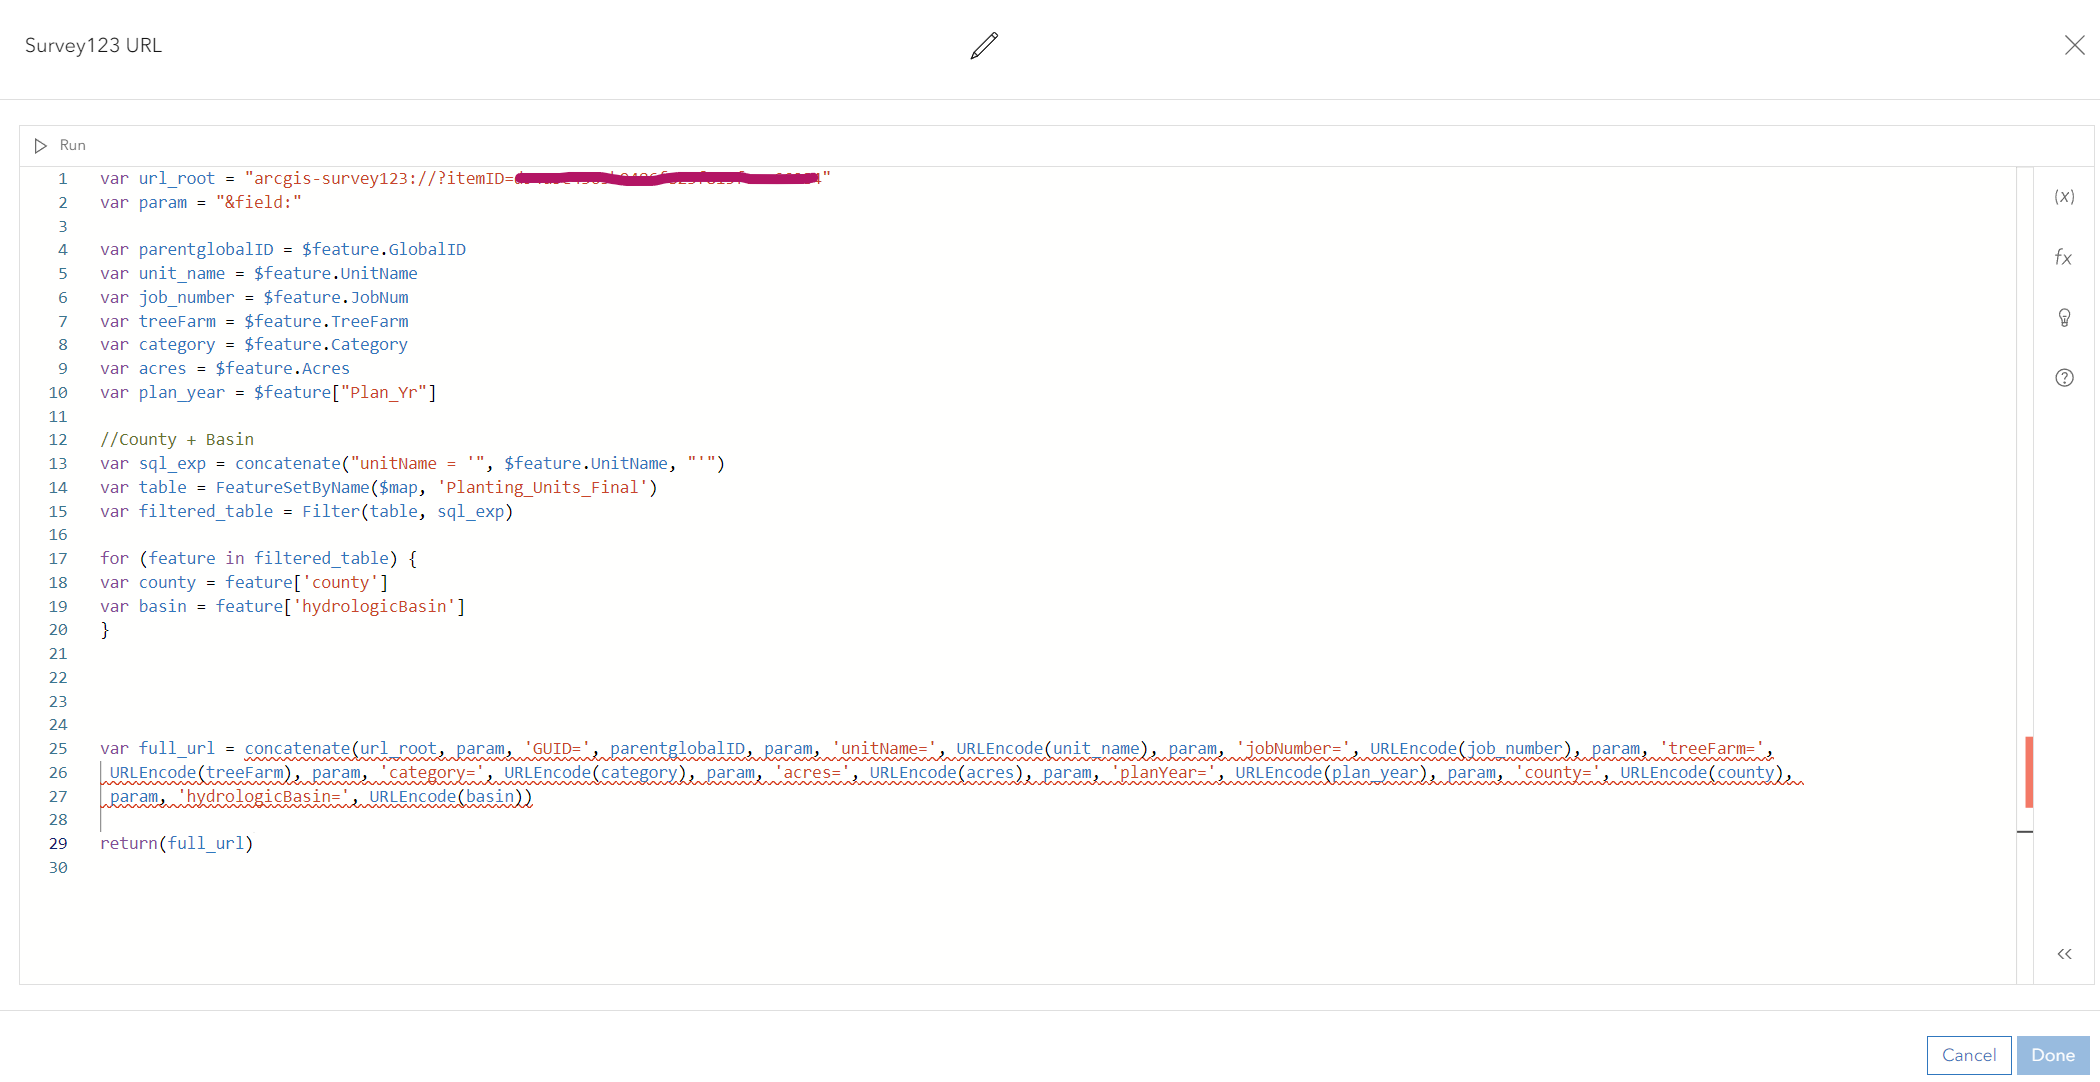Click the 'GUID=' string on line 25

tap(557, 748)
